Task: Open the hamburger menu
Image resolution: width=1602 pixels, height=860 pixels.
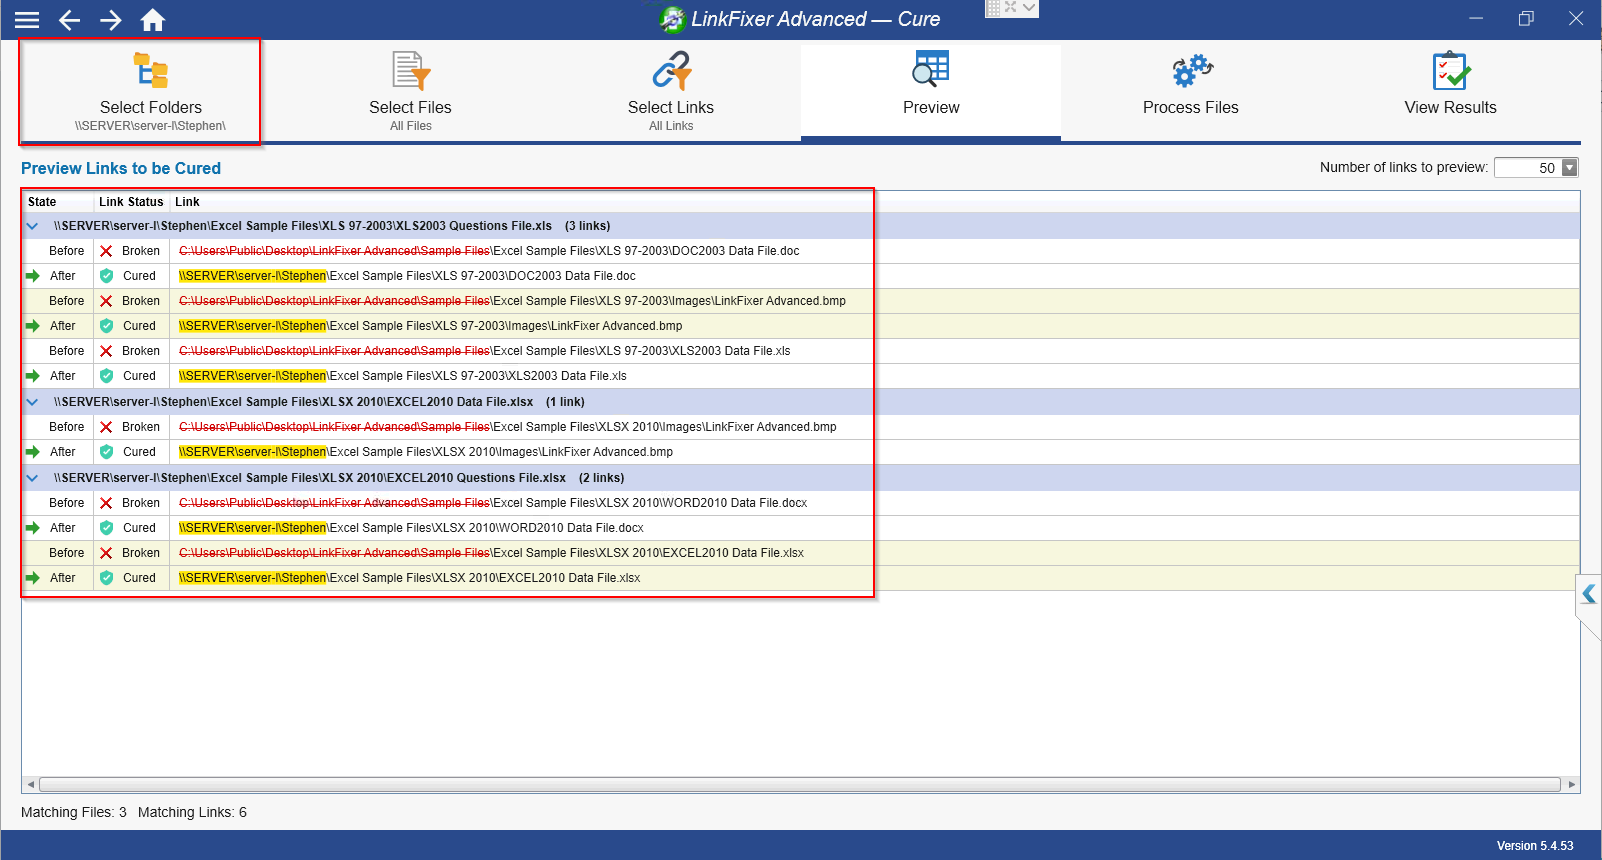Action: tap(27, 19)
